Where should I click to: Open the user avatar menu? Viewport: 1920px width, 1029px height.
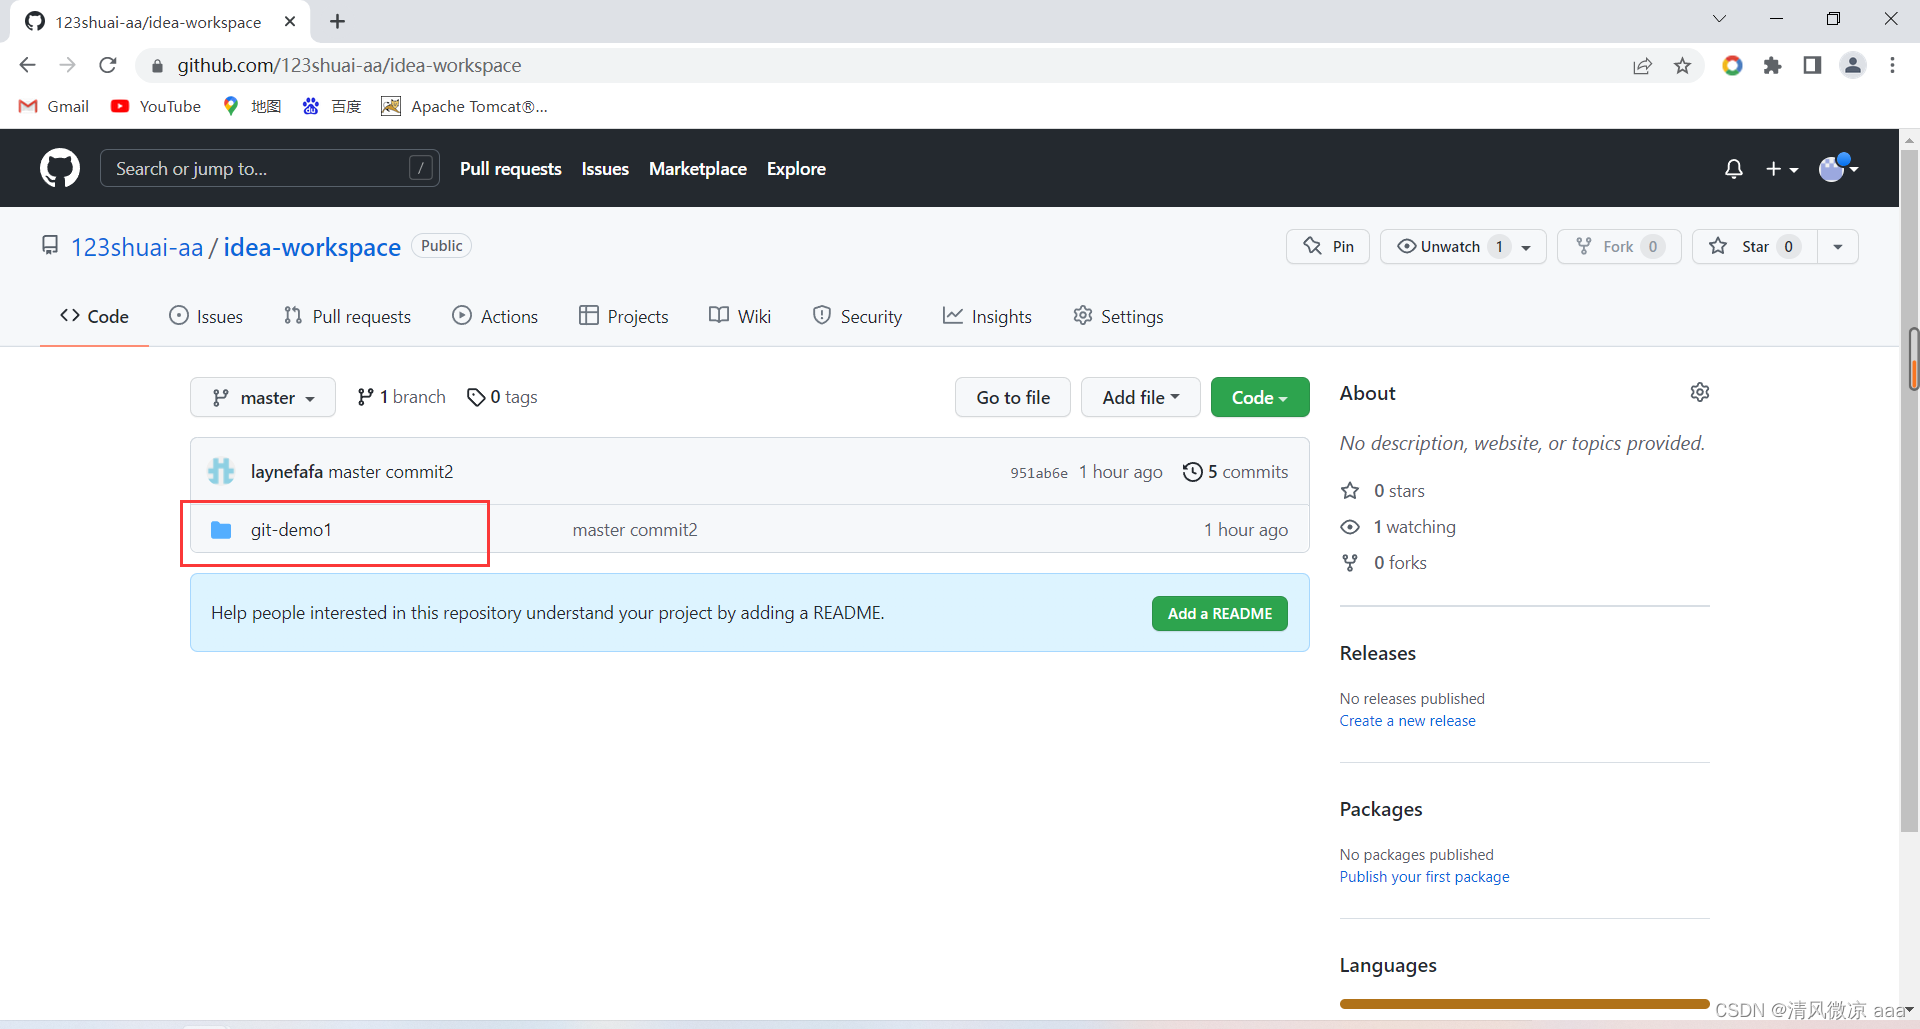pyautogui.click(x=1838, y=168)
